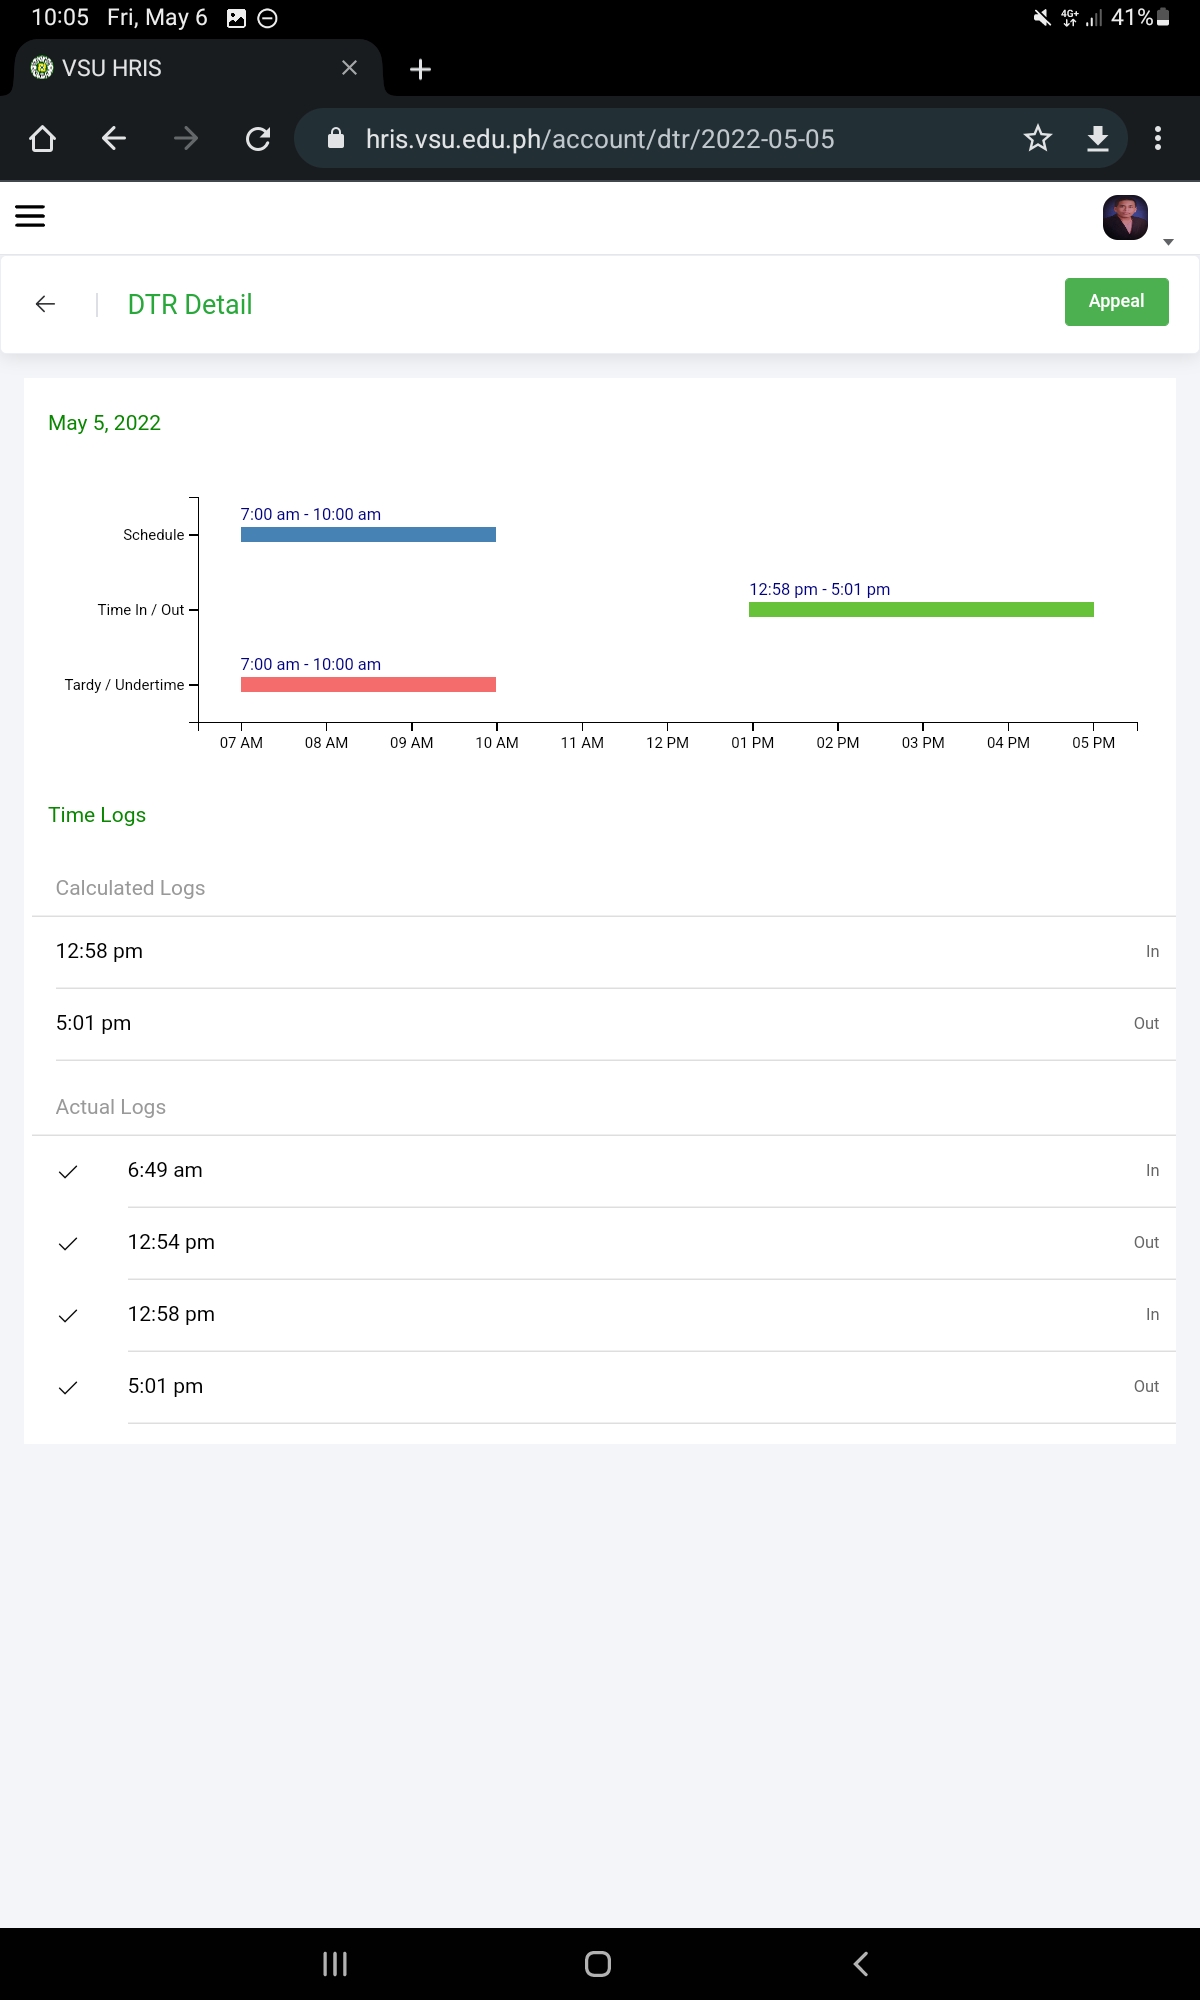Toggle the checkmark for 5:01 pm actual log

point(68,1387)
